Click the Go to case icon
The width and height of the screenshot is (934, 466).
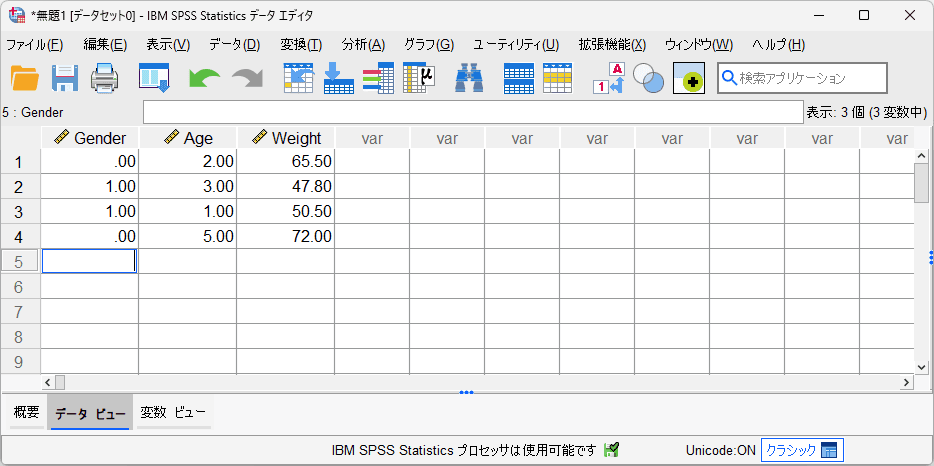point(298,78)
